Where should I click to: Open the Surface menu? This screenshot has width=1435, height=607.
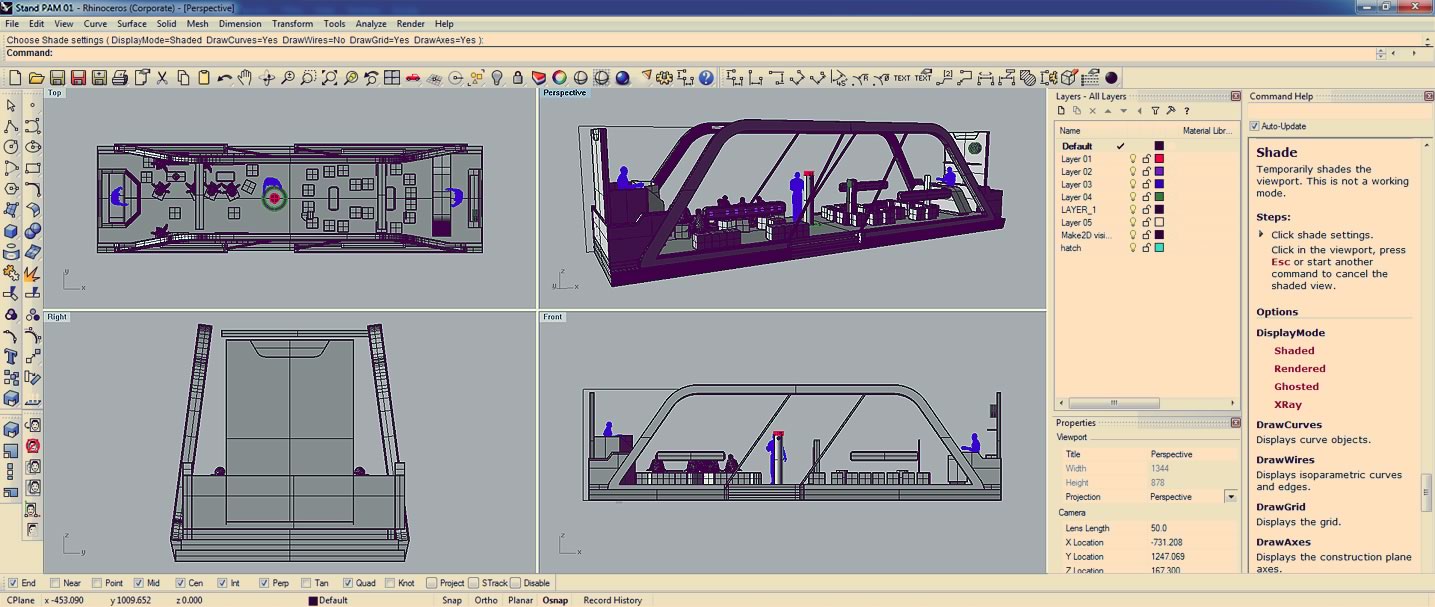point(131,24)
